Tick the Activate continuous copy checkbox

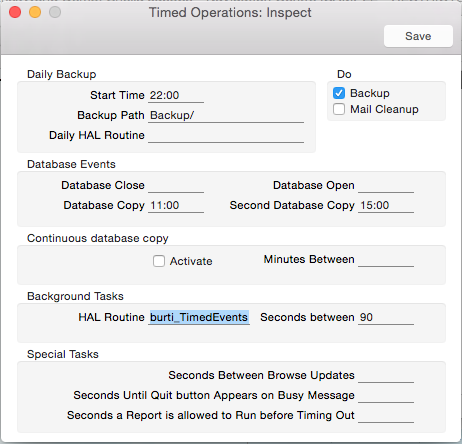click(159, 261)
